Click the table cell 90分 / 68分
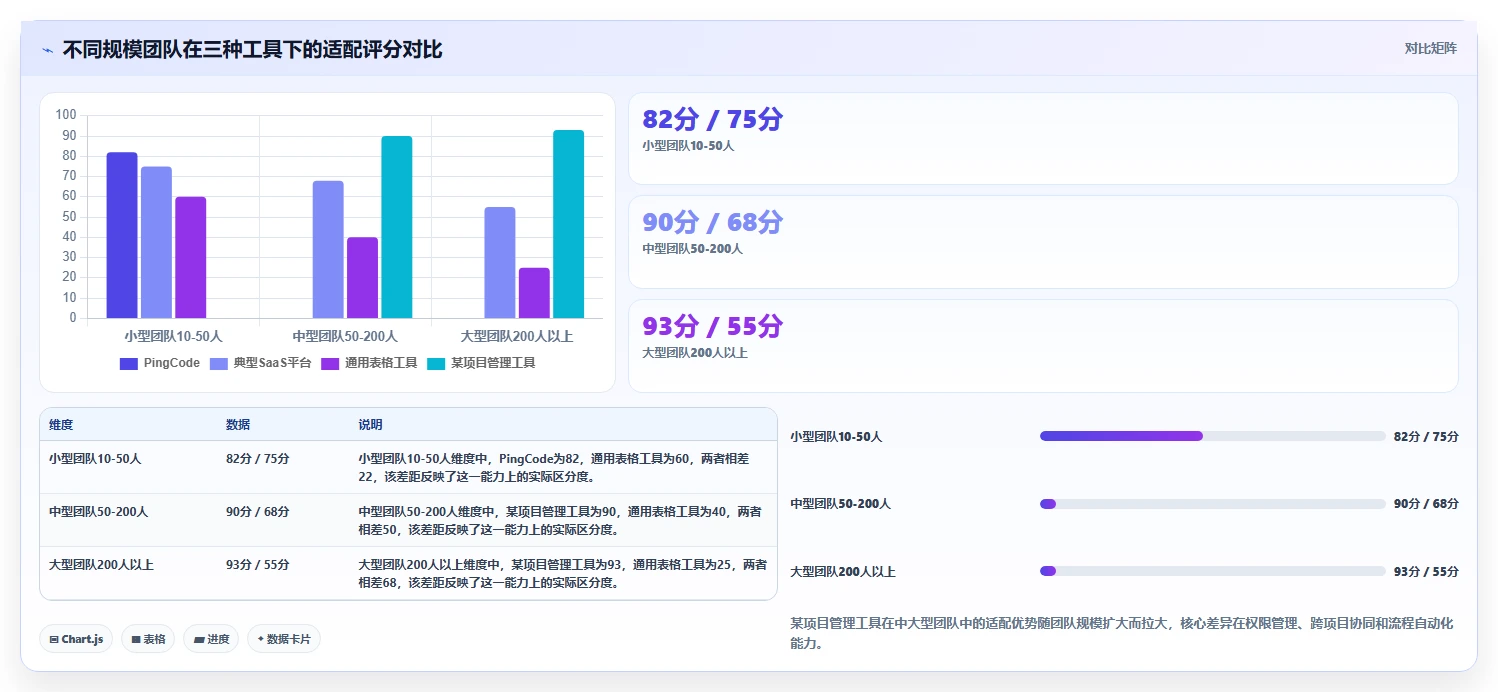The image size is (1498, 692). point(258,512)
